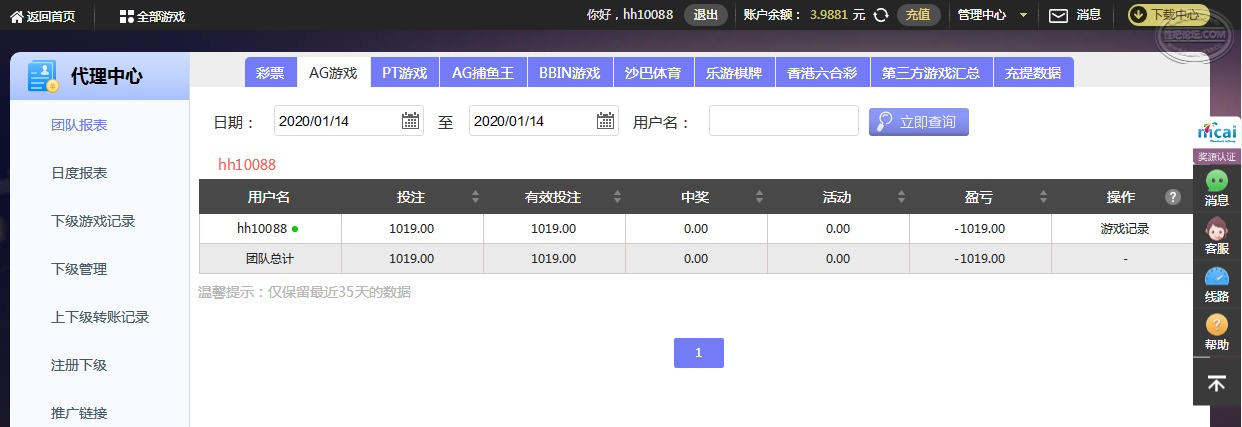The width and height of the screenshot is (1242, 427).
Task: Open 游戏记录 link for hh10088
Action: coord(1125,228)
